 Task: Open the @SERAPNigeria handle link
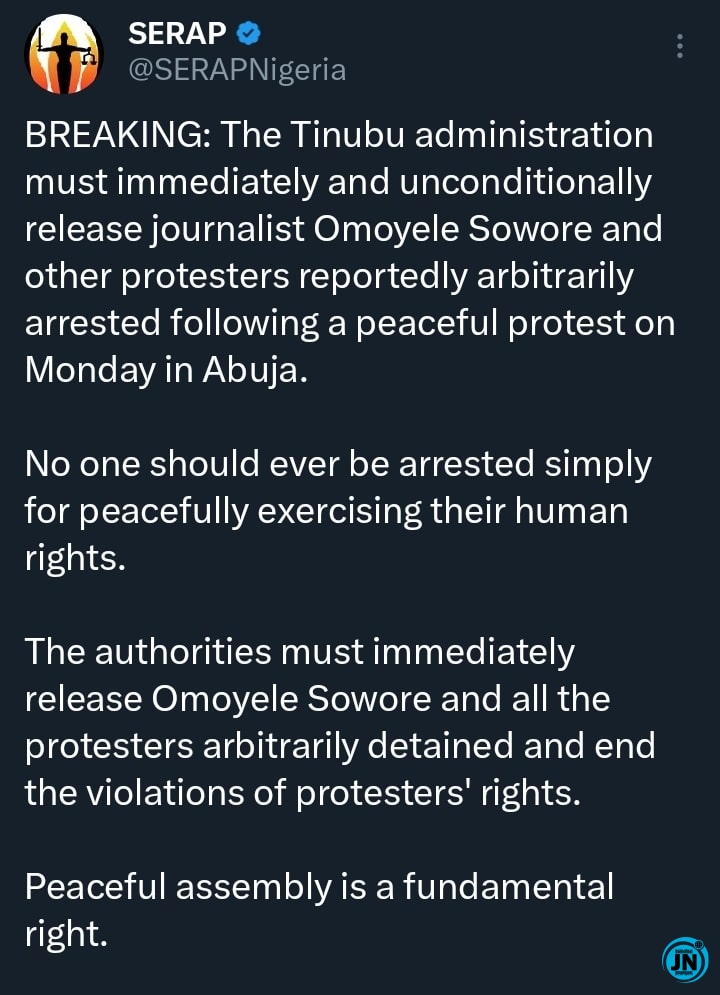[x=238, y=70]
